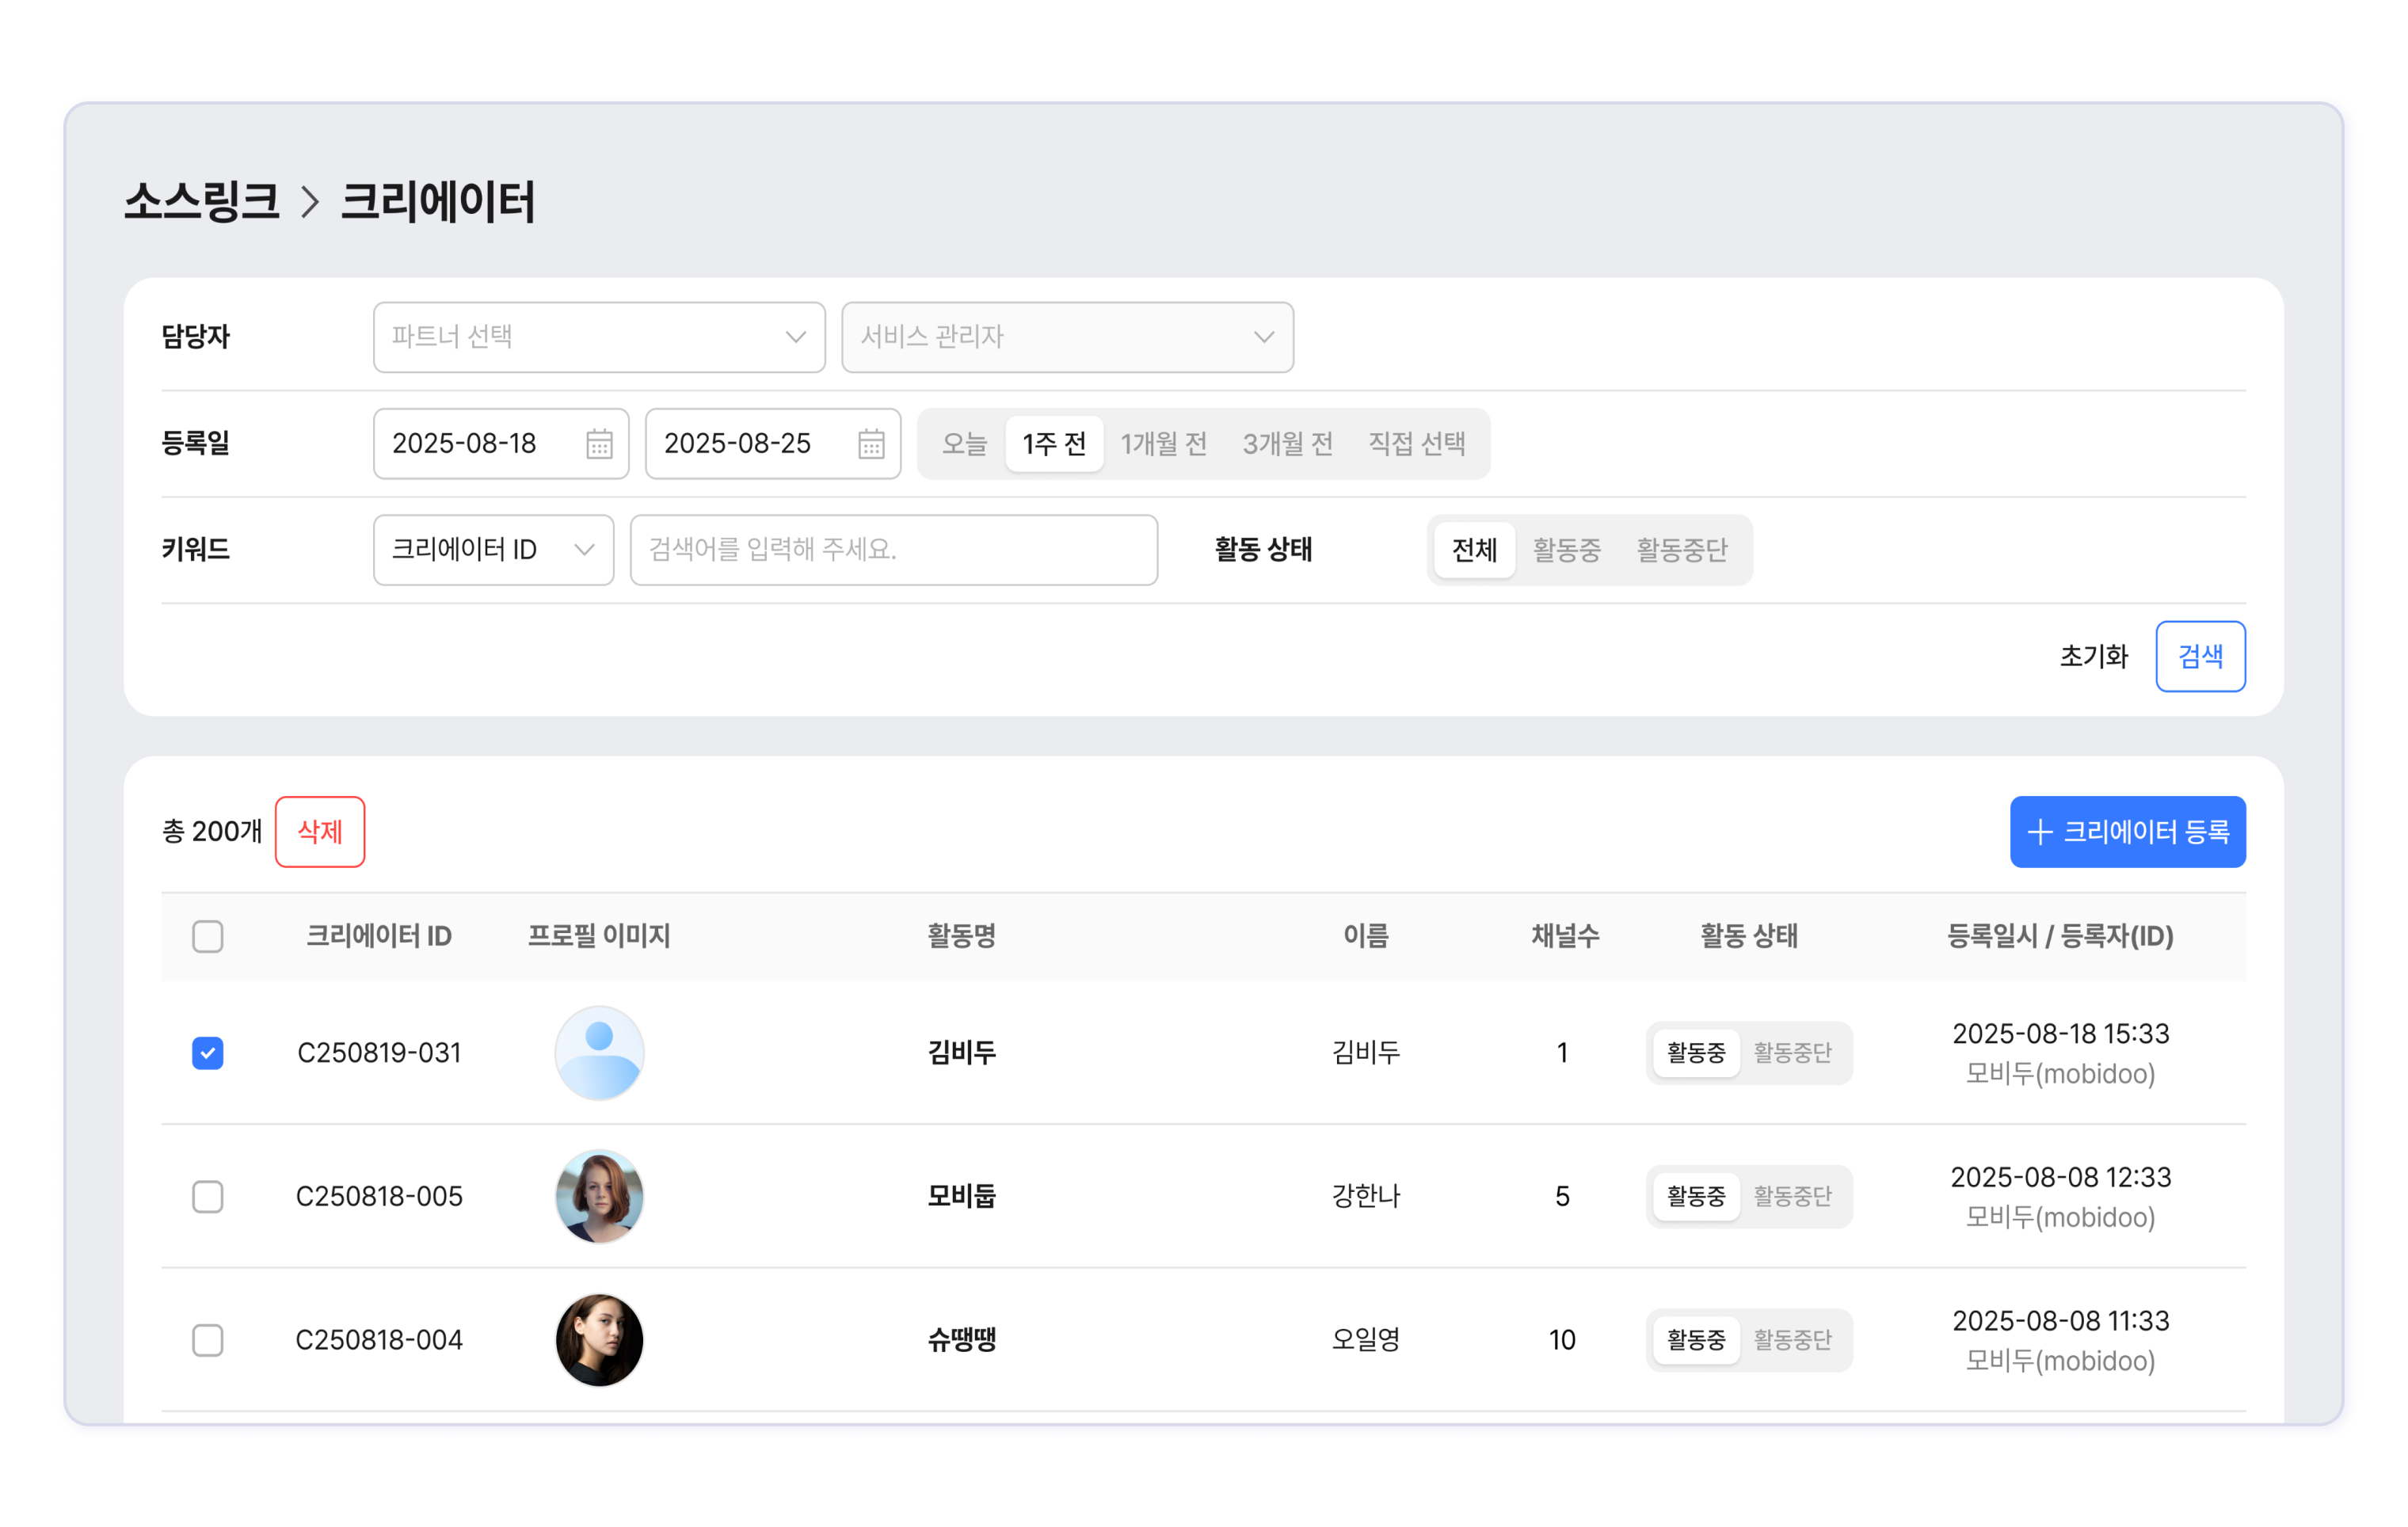Check the C250818-005 row checkbox
The width and height of the screenshot is (2408, 1527).
tap(208, 1196)
